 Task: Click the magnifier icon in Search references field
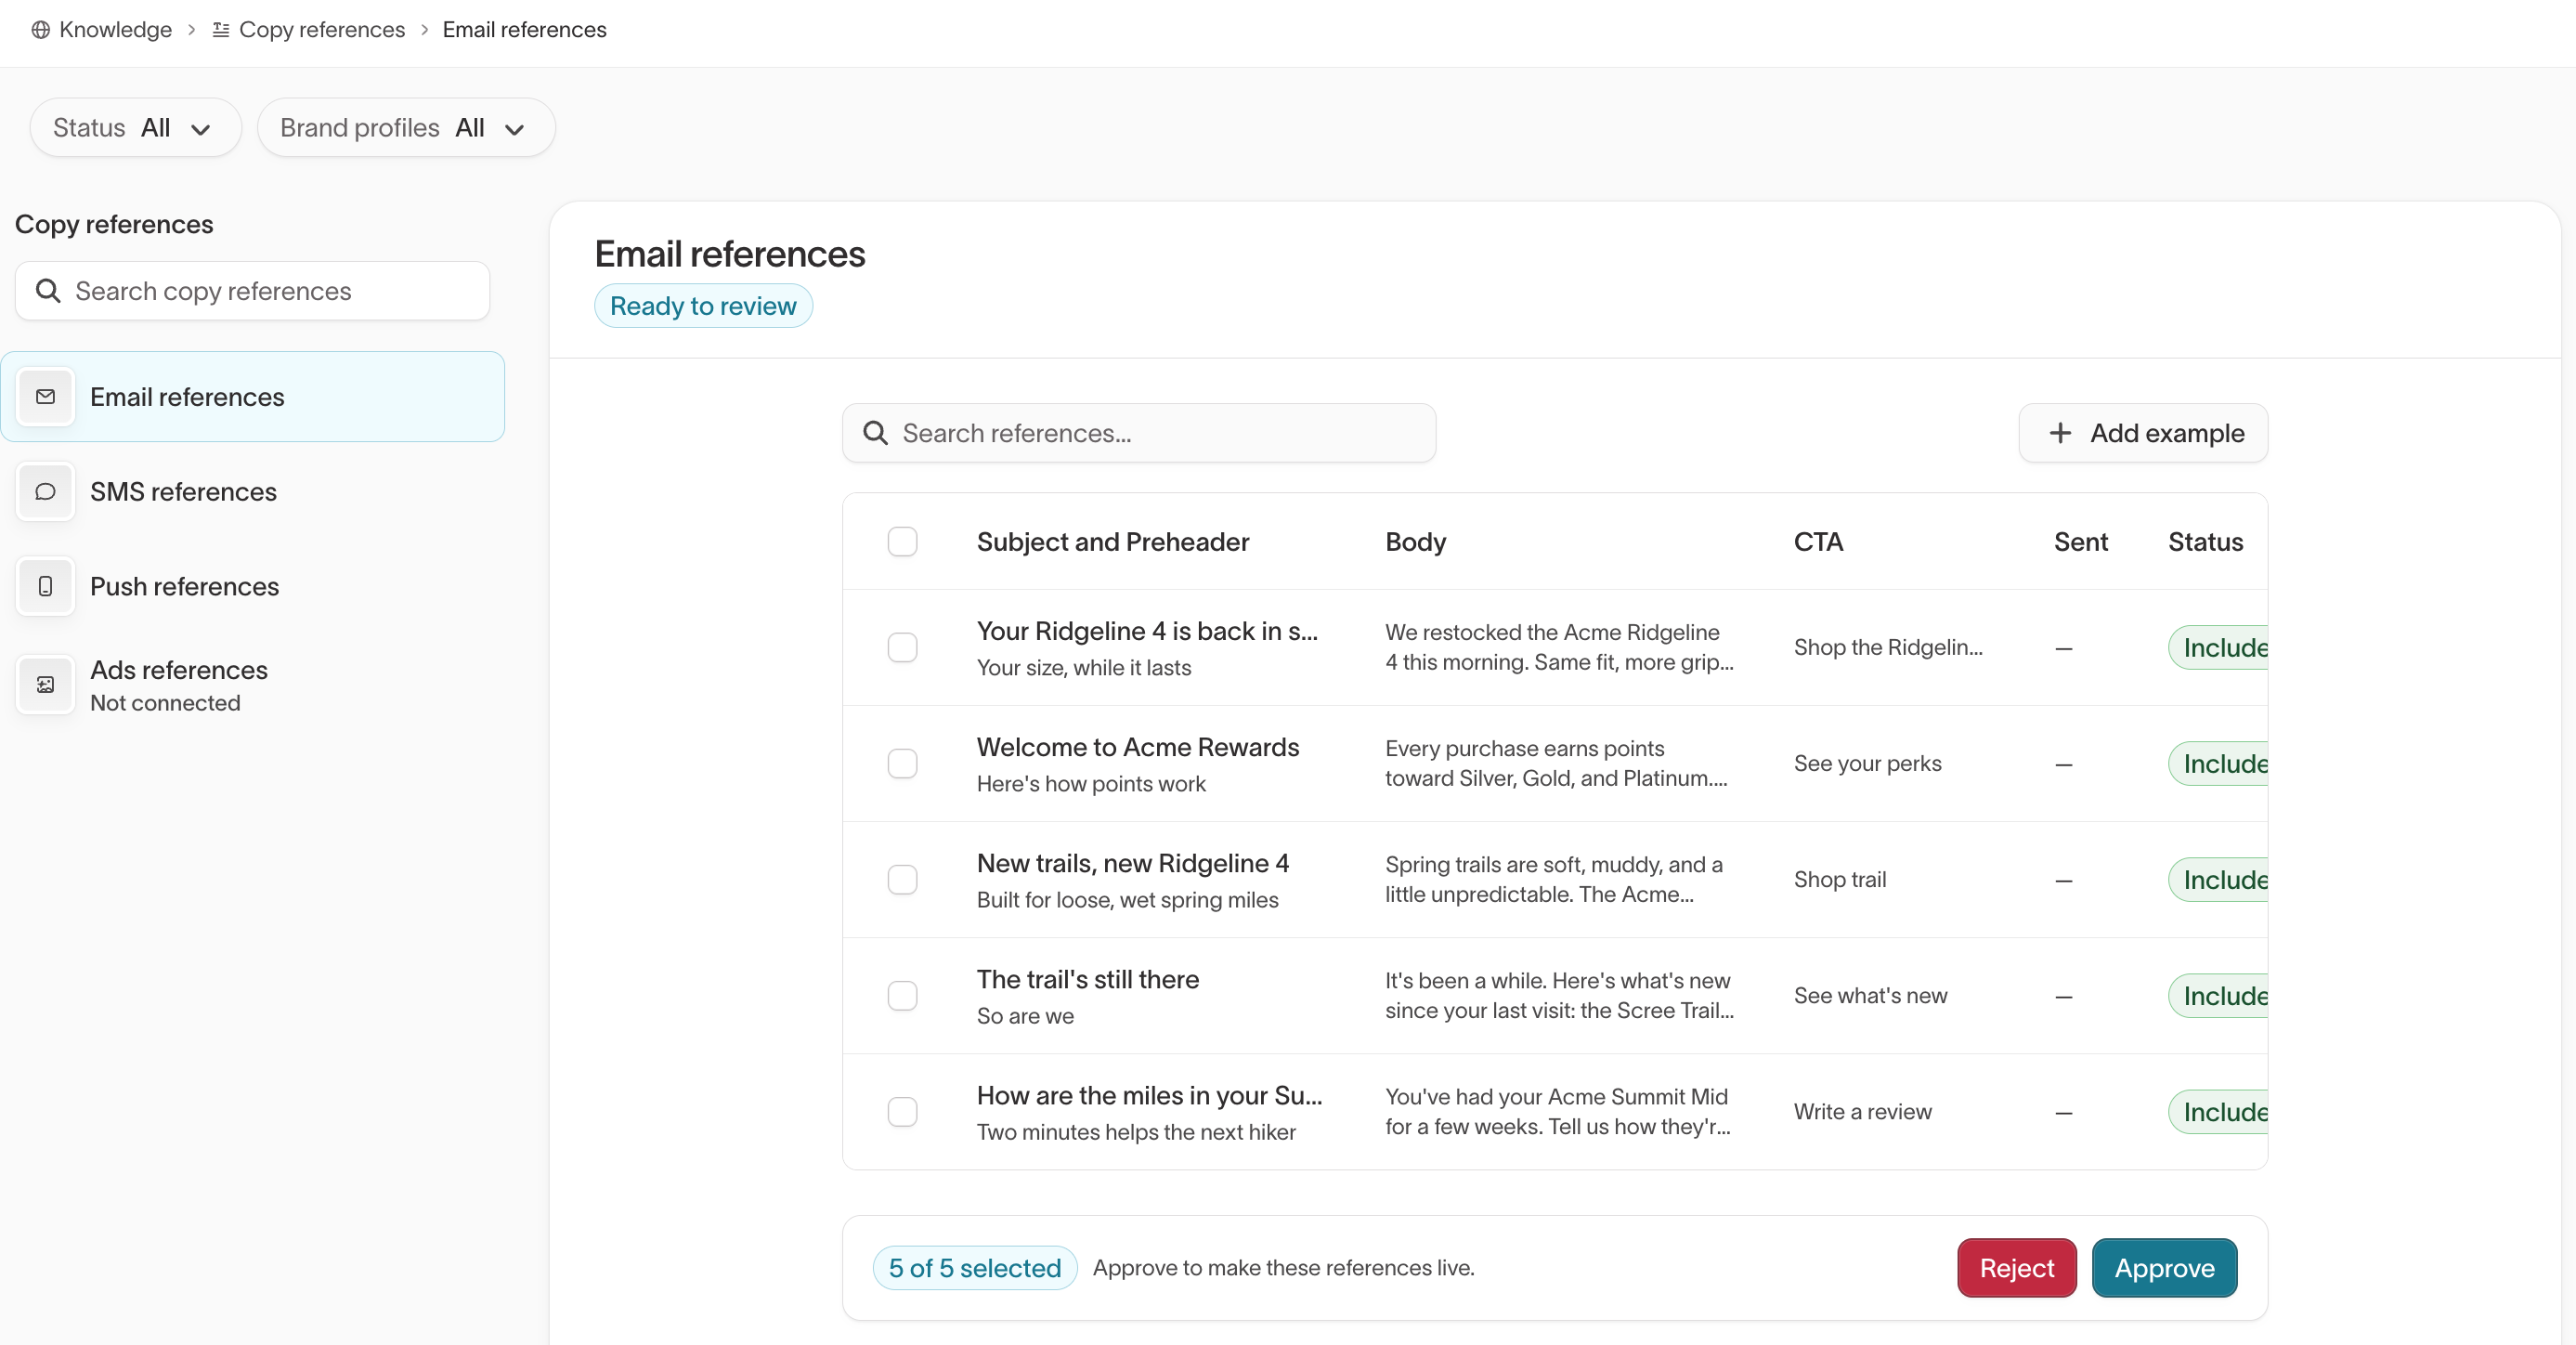point(876,433)
